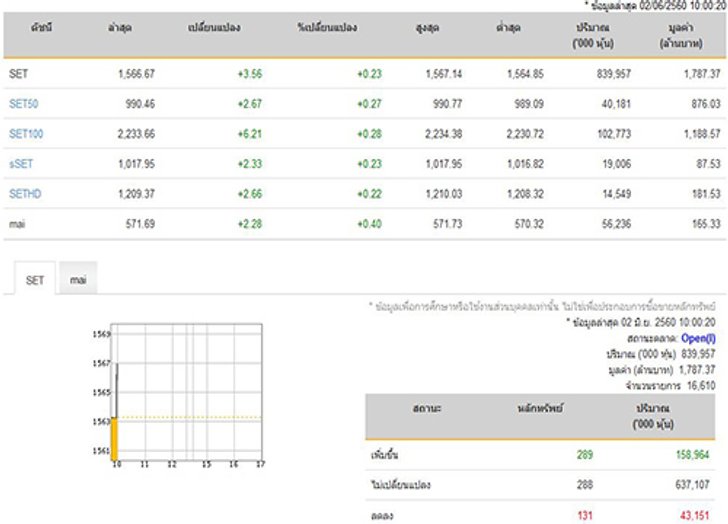This screenshot has height=524, width=728.
Task: Select SET100 last value 2,233.66
Action: tap(136, 134)
